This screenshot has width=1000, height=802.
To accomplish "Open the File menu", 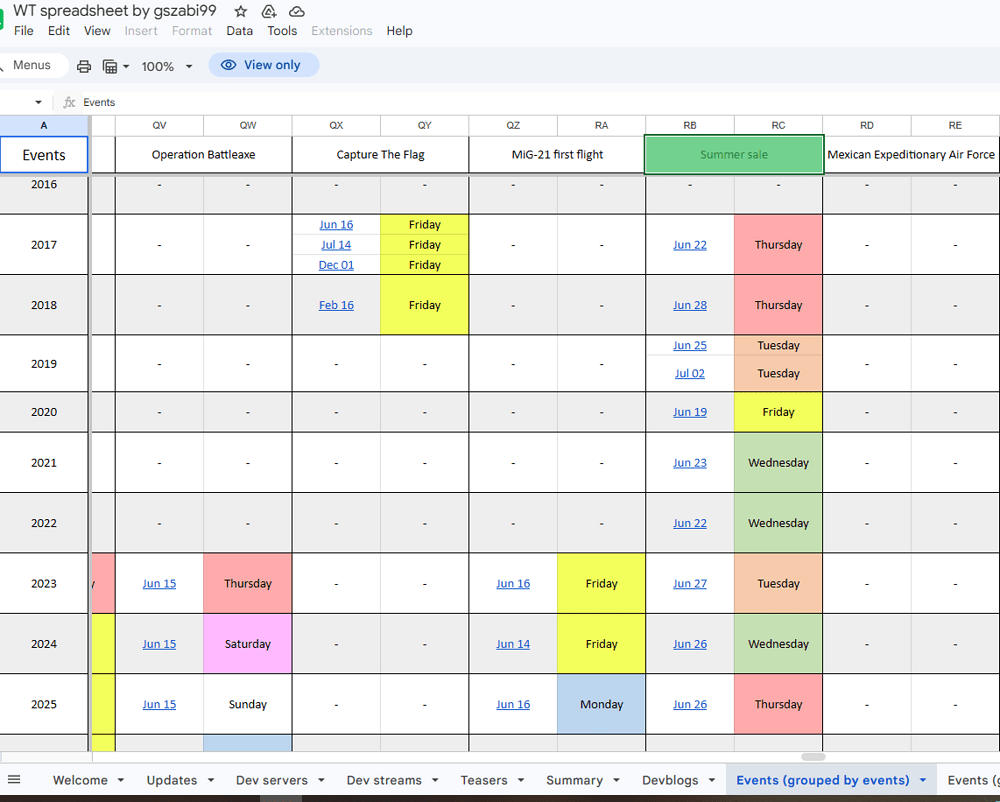I will [24, 31].
